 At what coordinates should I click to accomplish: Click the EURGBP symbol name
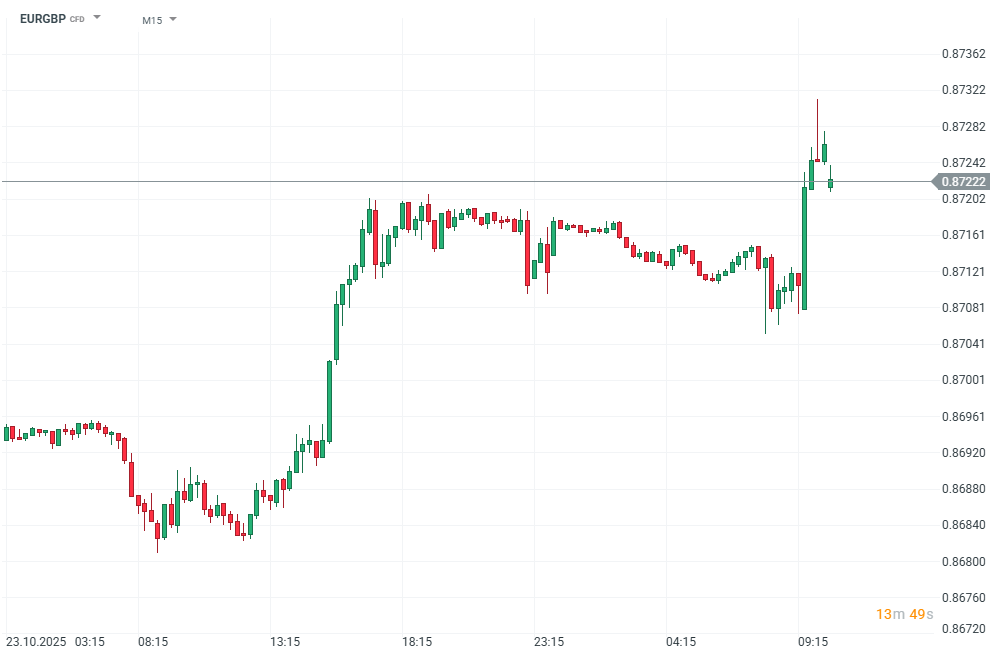coord(42,19)
